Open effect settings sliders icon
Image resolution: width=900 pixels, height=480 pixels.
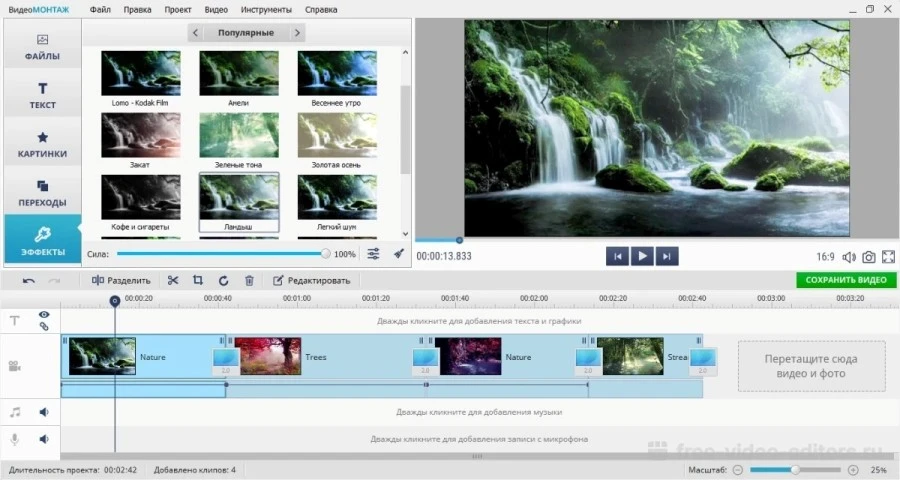tap(373, 253)
